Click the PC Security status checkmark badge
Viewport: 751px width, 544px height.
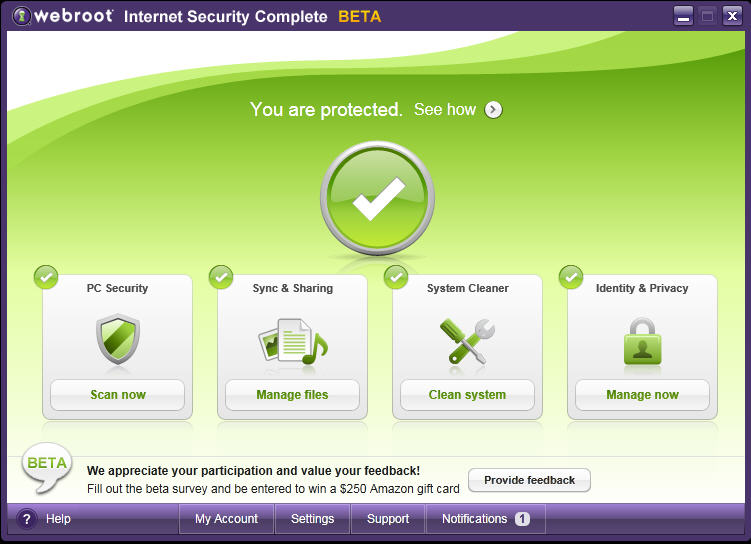click(46, 277)
